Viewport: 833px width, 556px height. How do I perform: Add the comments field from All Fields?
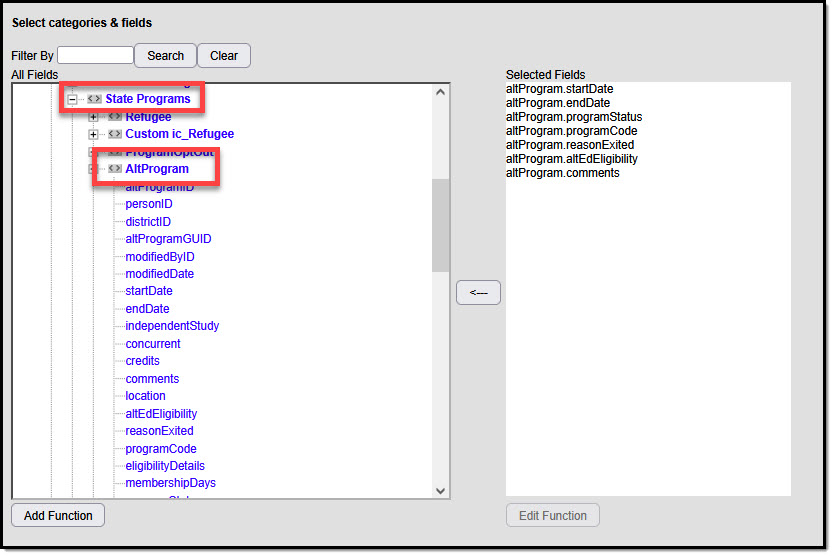click(152, 379)
